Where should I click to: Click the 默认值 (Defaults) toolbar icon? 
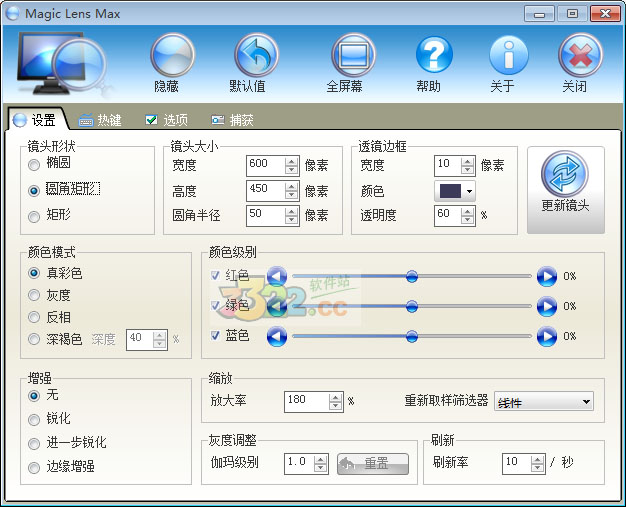click(x=256, y=55)
